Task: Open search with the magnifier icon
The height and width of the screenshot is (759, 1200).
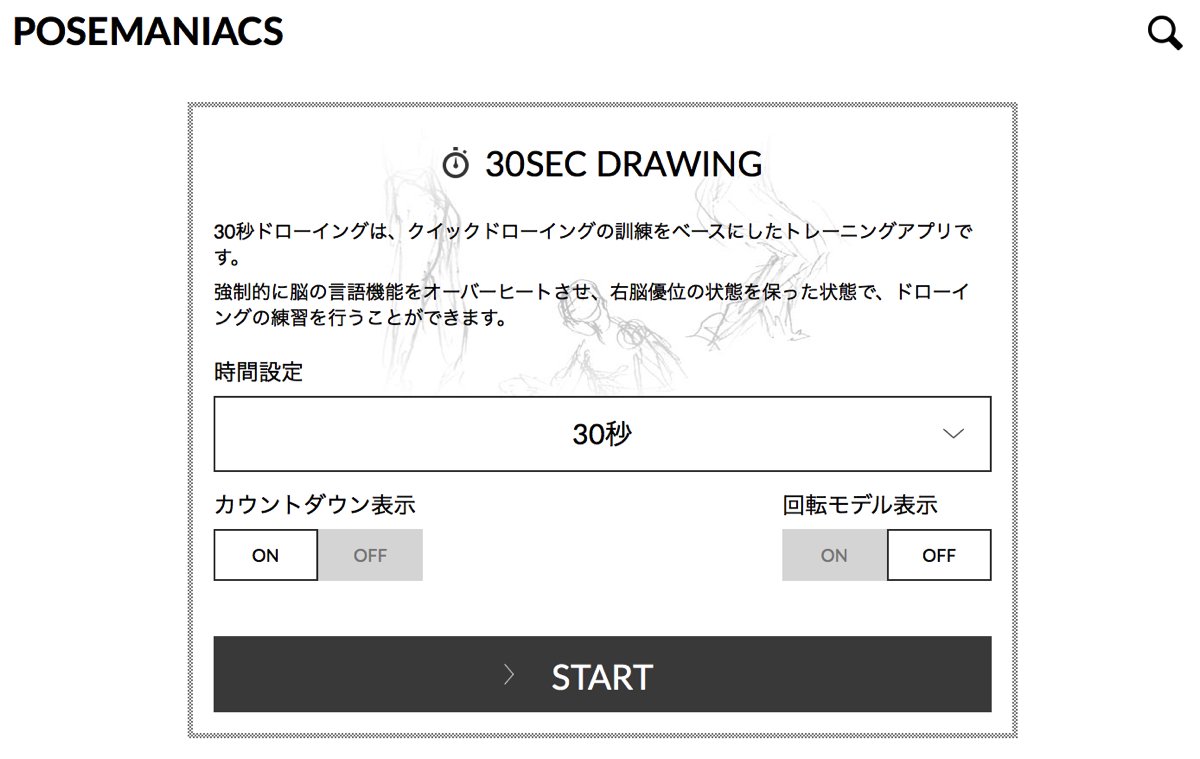Action: 1165,33
